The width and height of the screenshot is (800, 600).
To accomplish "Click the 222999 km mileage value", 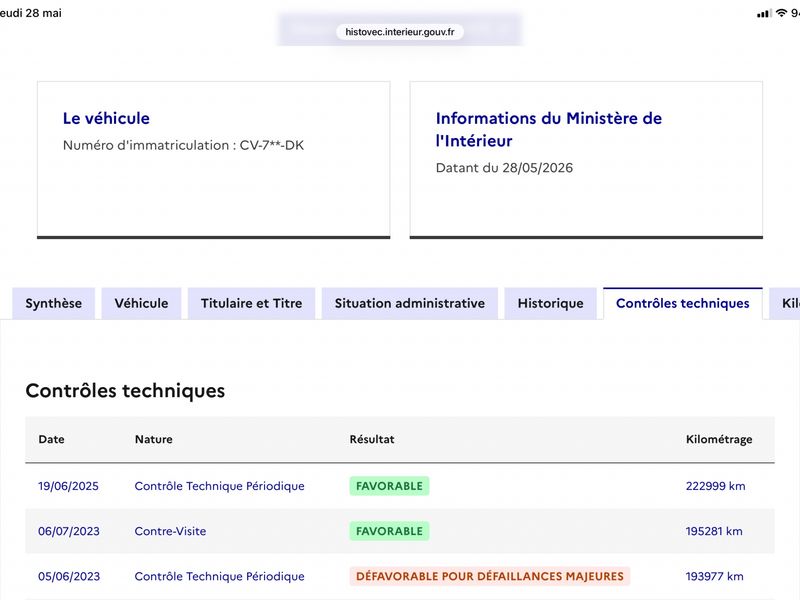I will 715,486.
